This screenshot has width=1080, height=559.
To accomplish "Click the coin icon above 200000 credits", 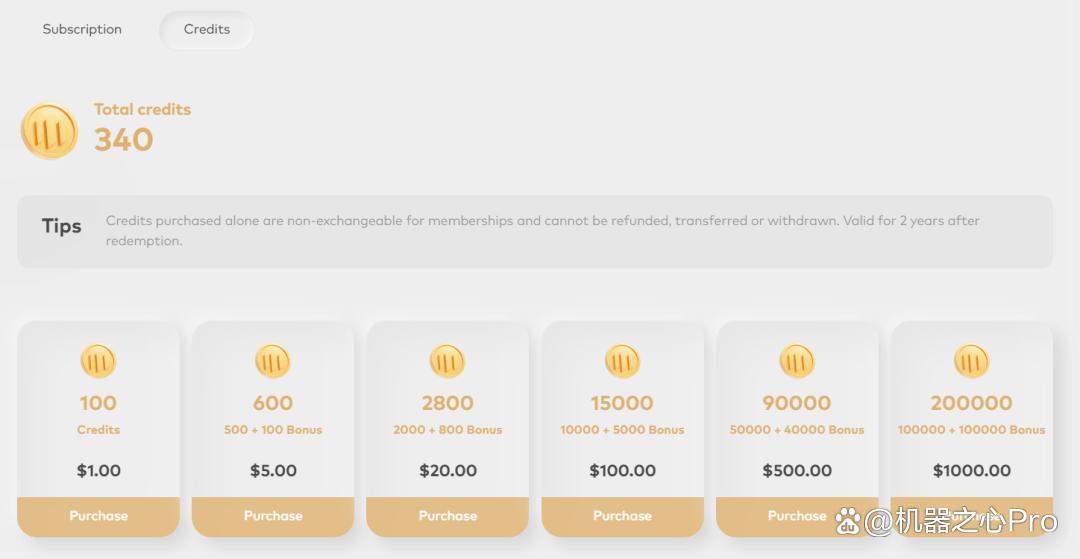I will (x=972, y=361).
